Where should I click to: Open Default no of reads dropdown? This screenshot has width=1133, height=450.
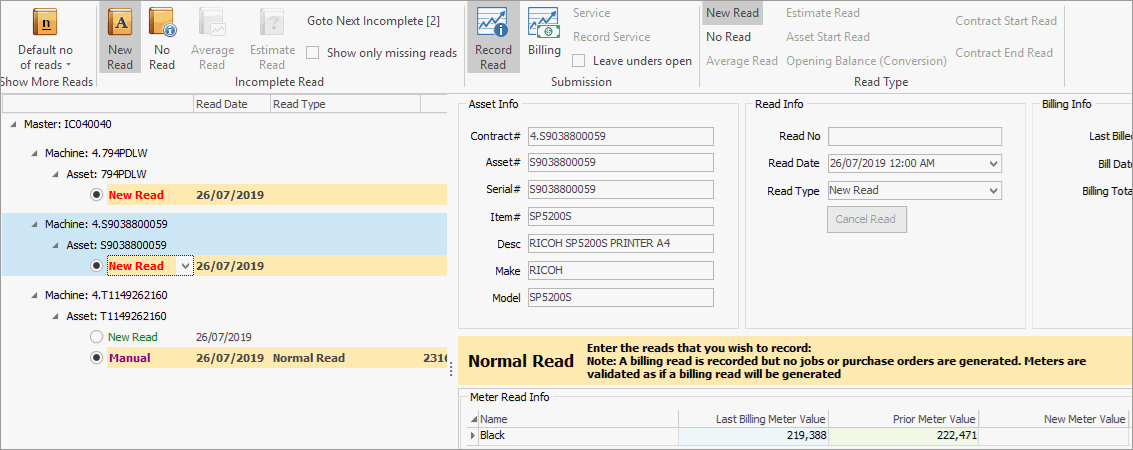tap(46, 39)
